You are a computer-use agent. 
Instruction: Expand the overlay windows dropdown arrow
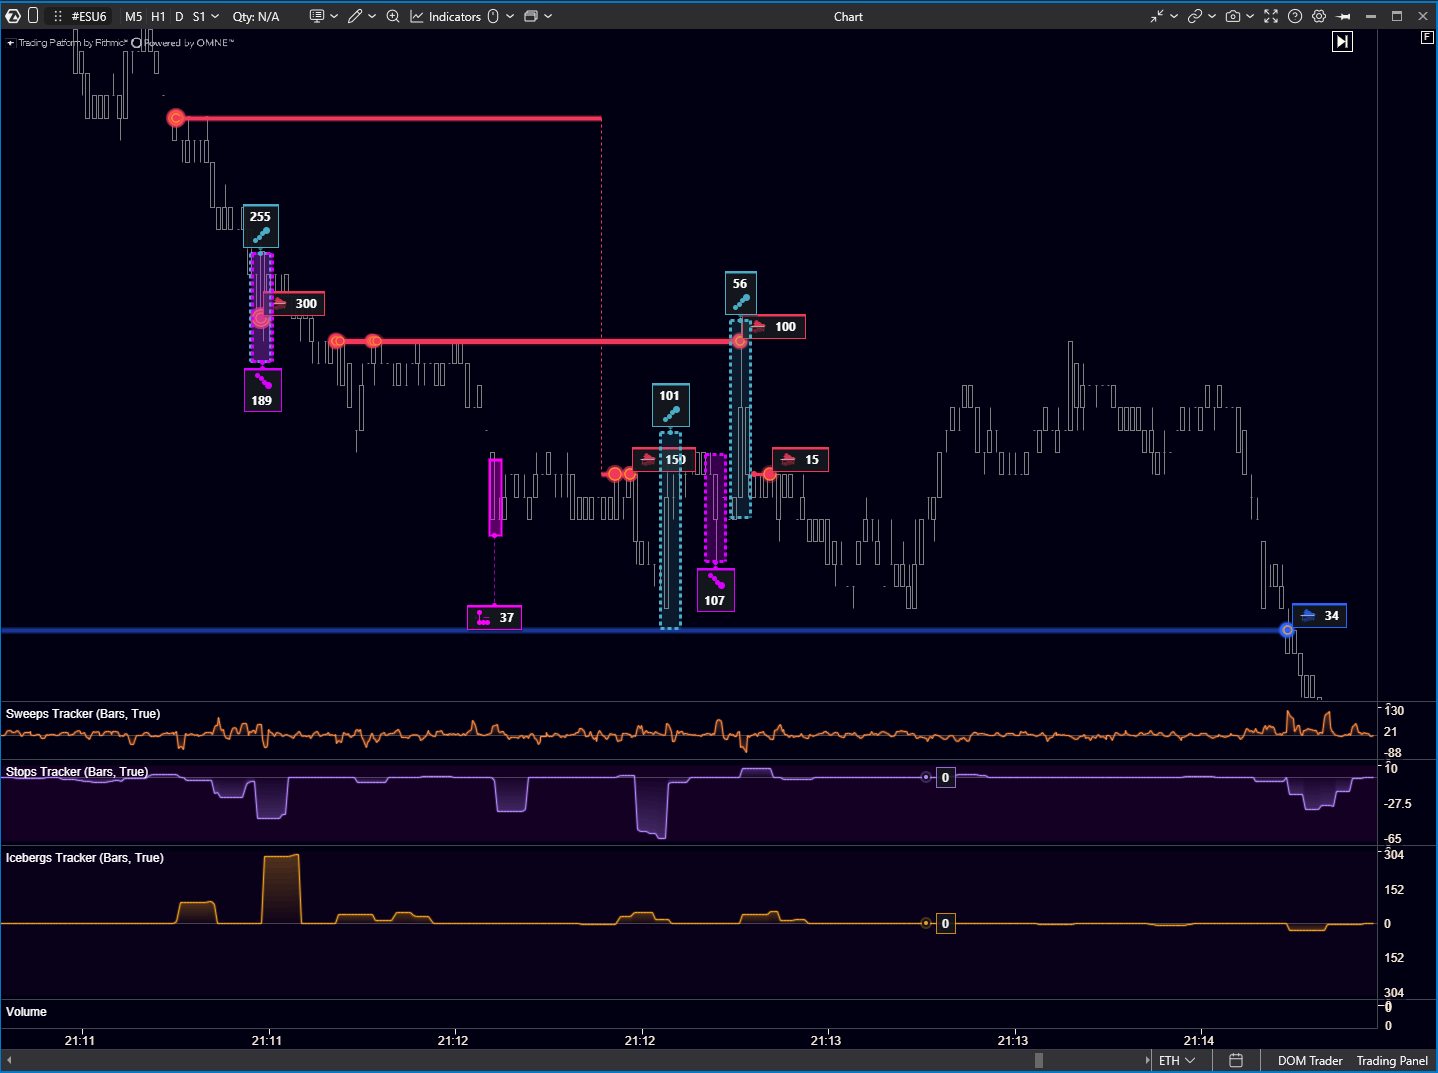coord(548,17)
